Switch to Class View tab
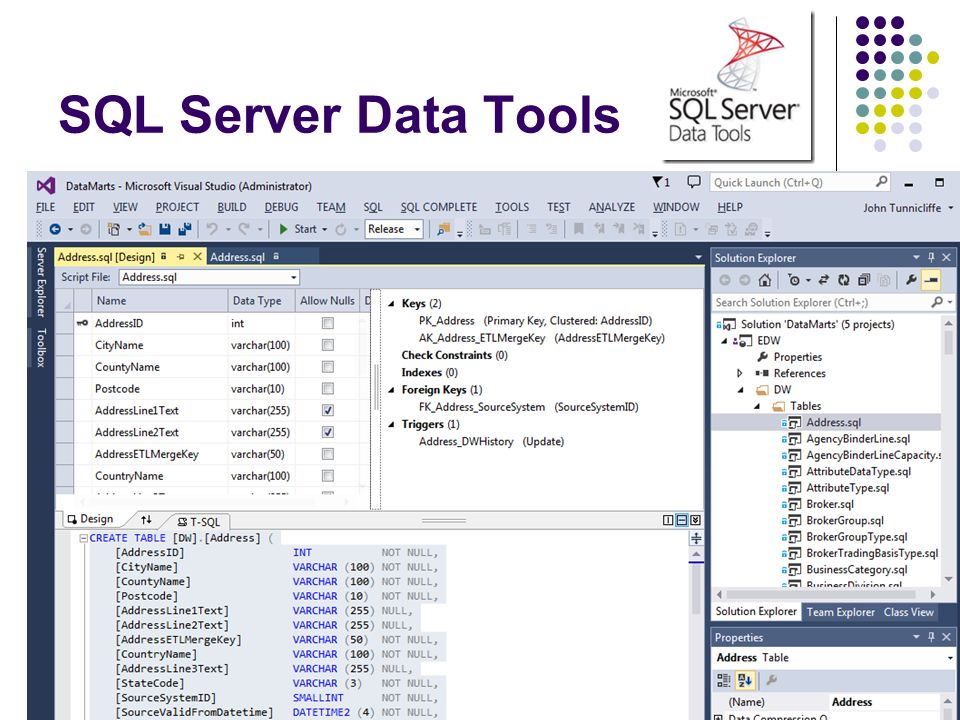Viewport: 960px width, 720px height. tap(909, 612)
